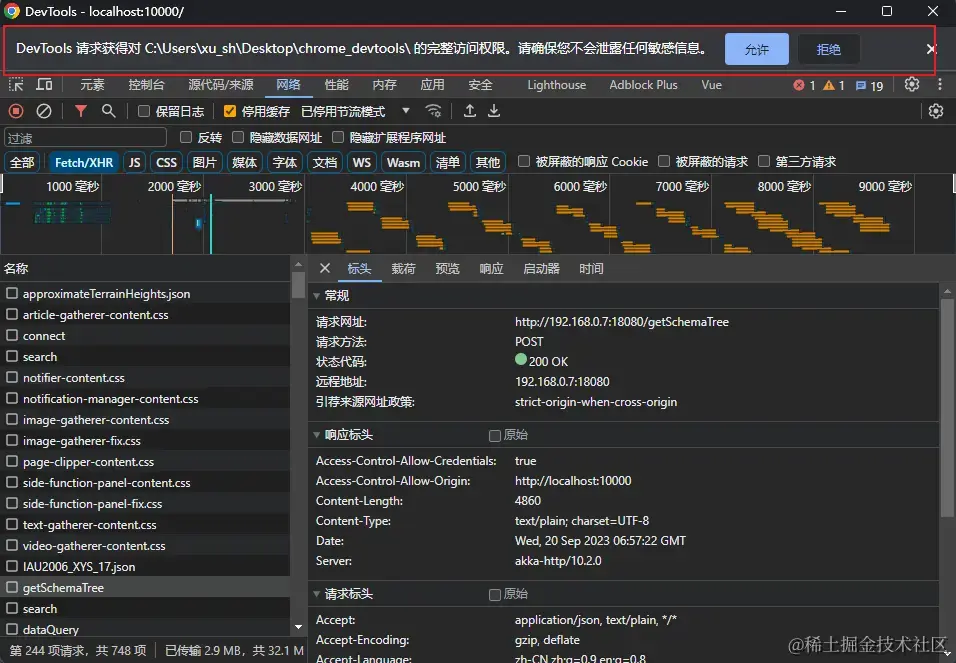
Task: Click the request list scrollbar thumb
Action: coord(298,285)
